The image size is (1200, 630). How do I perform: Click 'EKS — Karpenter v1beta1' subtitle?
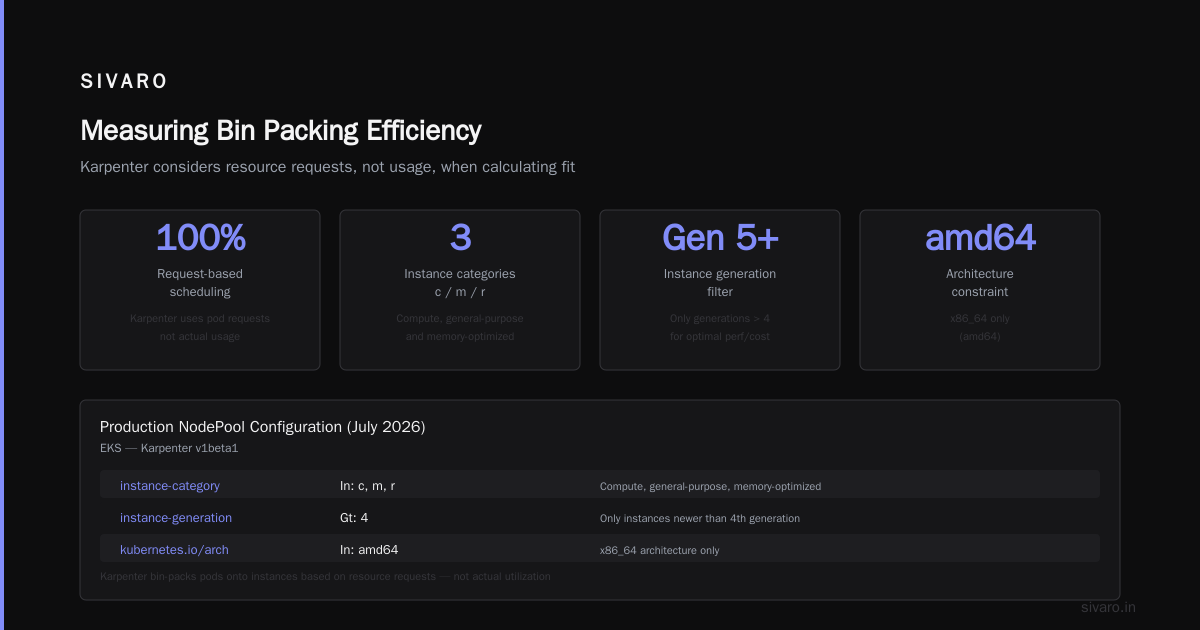[x=169, y=448]
